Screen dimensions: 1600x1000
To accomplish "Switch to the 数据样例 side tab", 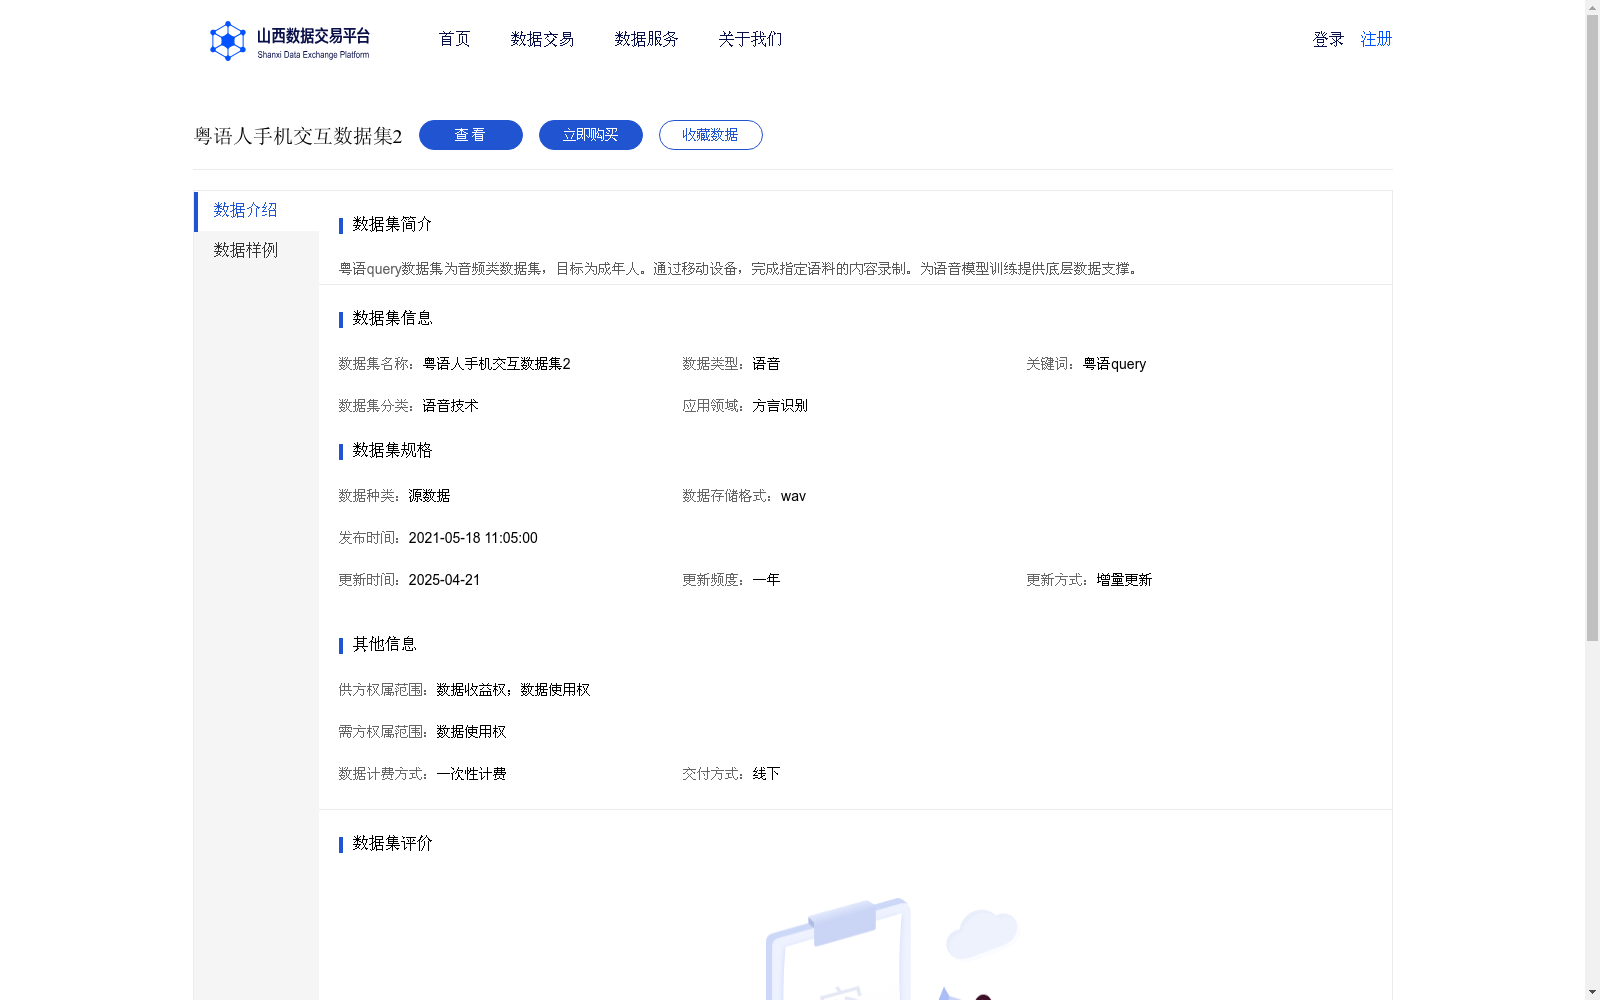I will pos(256,251).
